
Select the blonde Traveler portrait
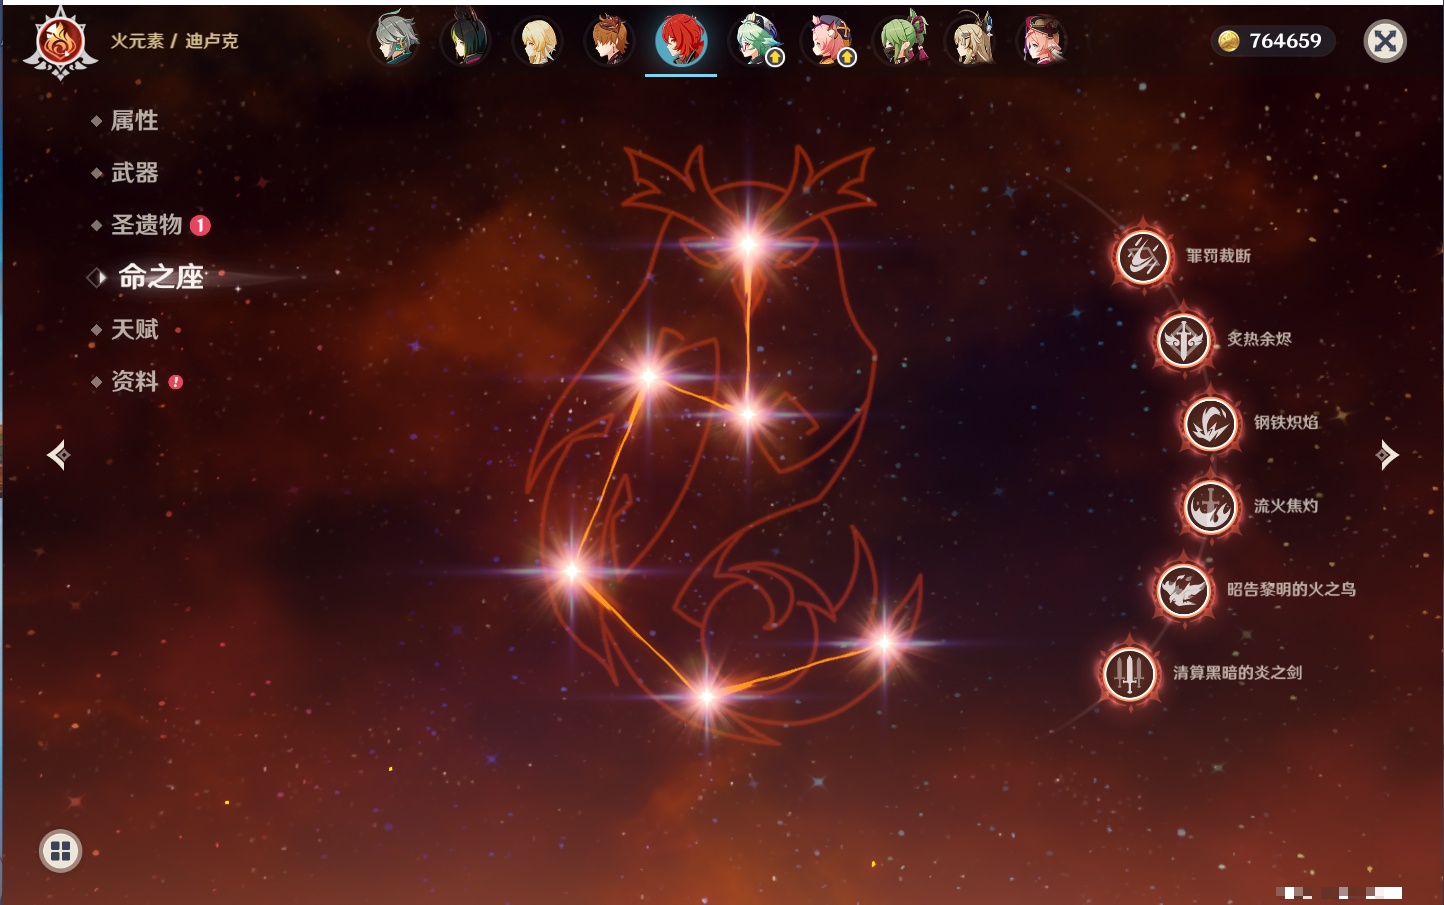pos(538,41)
